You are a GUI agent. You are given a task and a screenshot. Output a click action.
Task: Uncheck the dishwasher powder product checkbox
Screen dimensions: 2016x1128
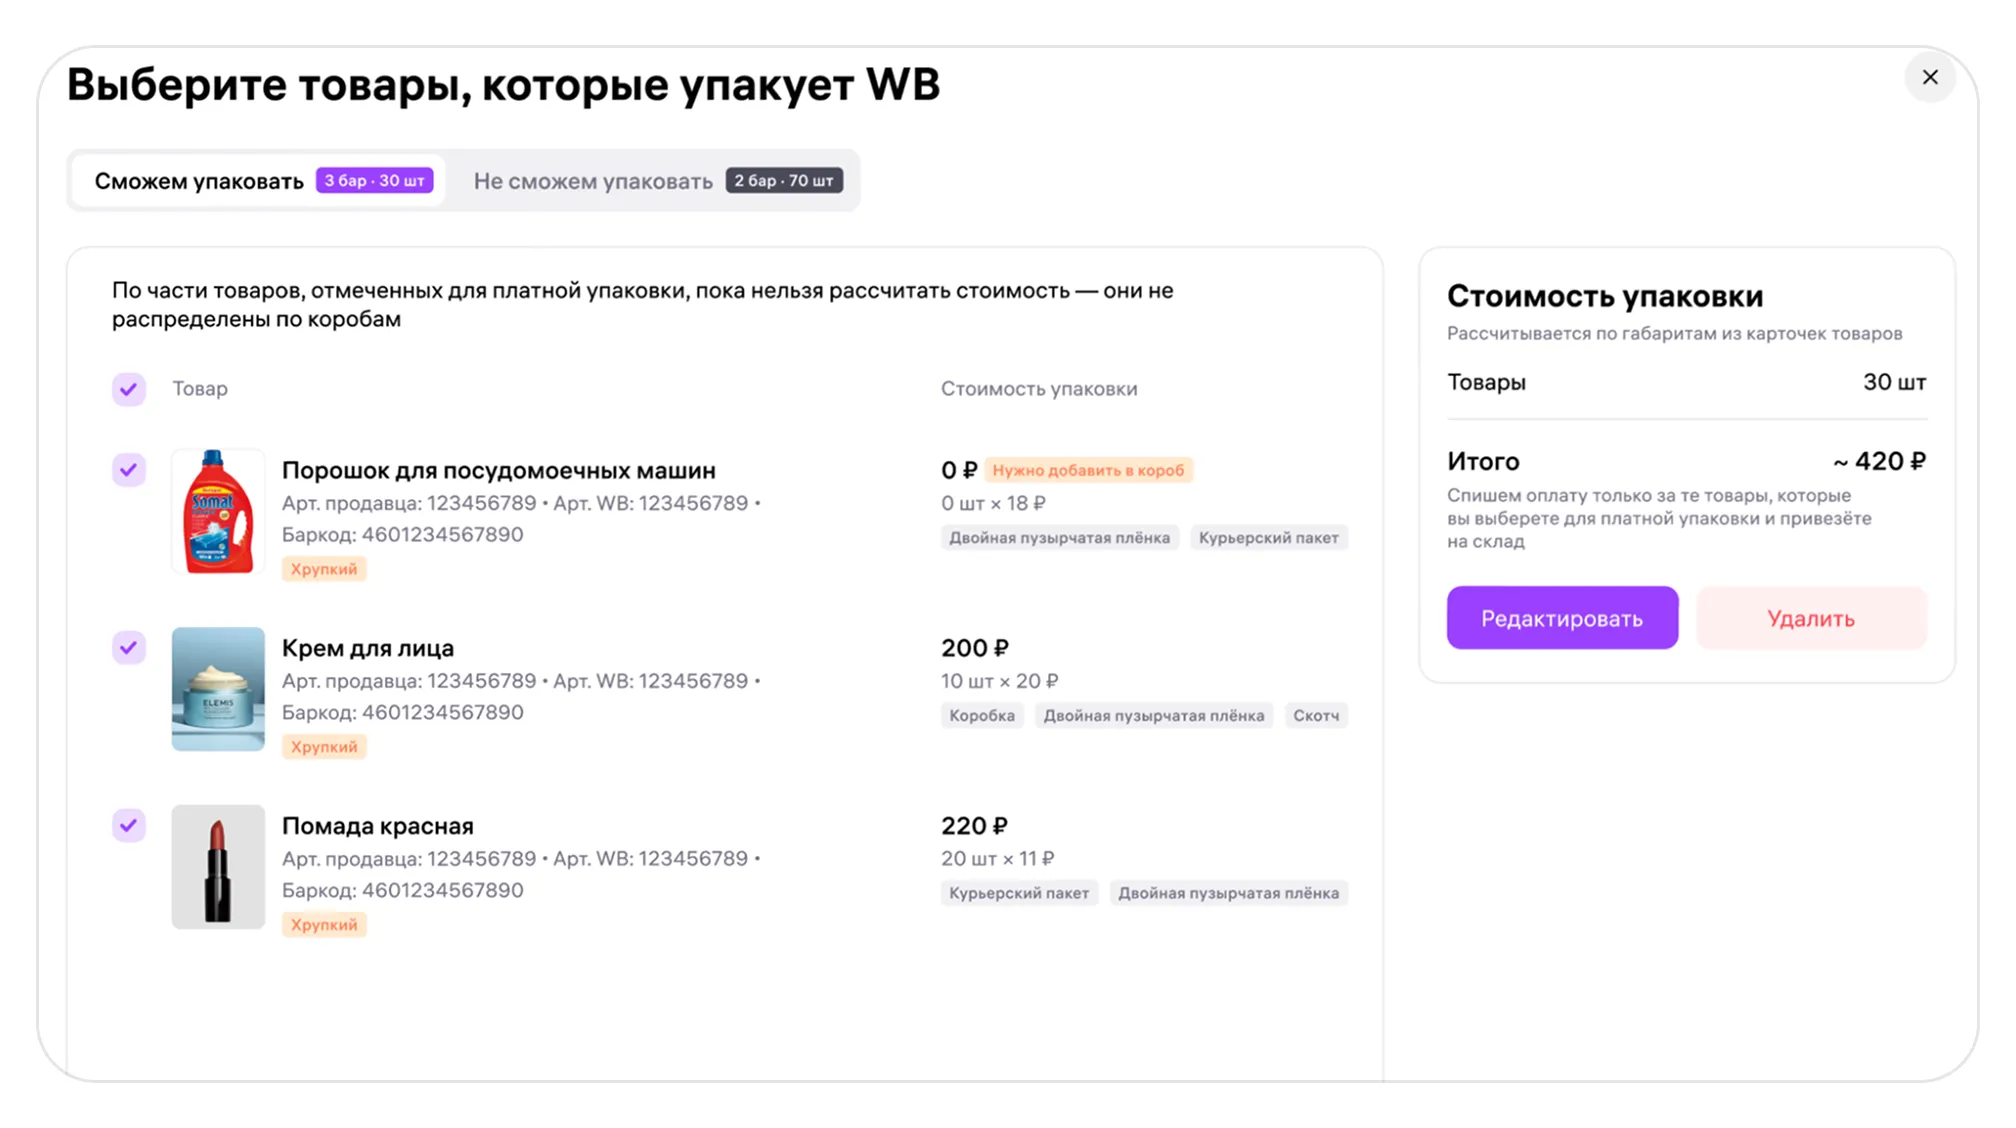[x=129, y=469]
